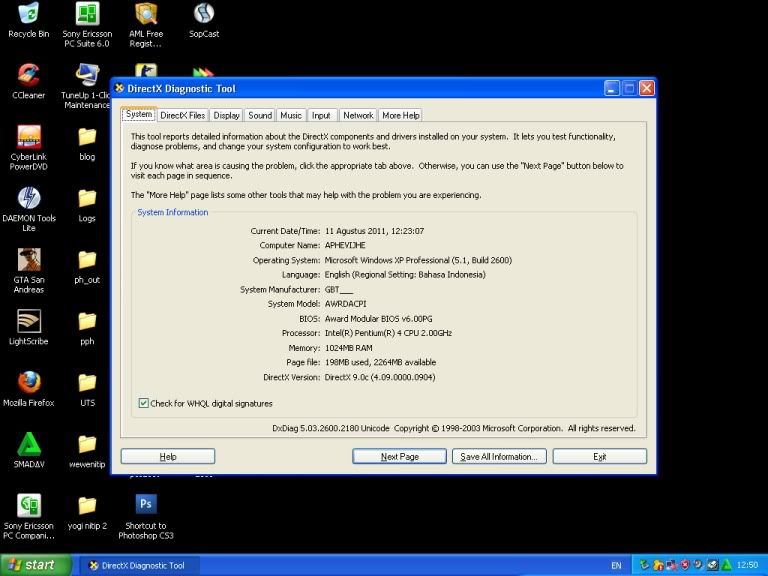Screen dimensions: 768x576
Task: Launch the SopCast desktop shortcut
Action: (204, 21)
